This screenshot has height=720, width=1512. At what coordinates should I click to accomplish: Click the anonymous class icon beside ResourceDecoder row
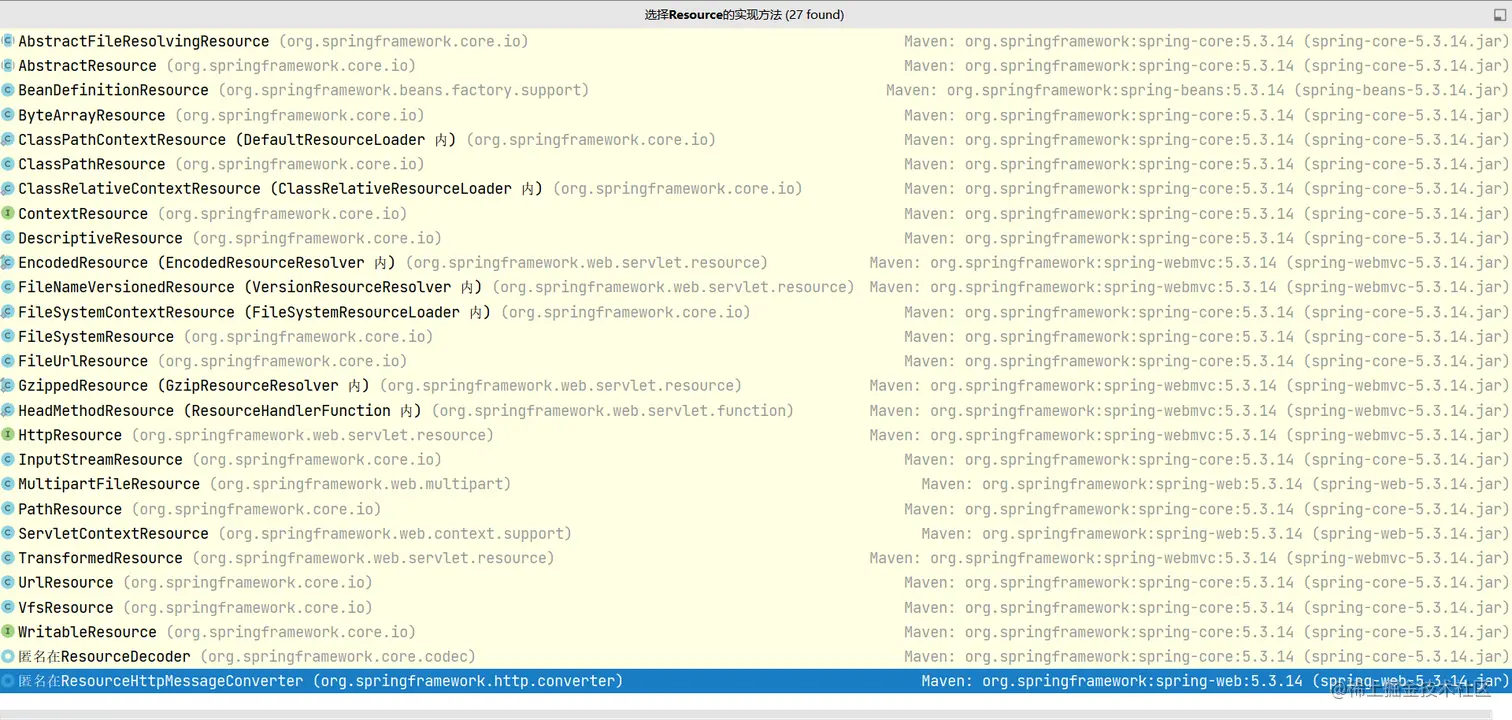coord(8,657)
